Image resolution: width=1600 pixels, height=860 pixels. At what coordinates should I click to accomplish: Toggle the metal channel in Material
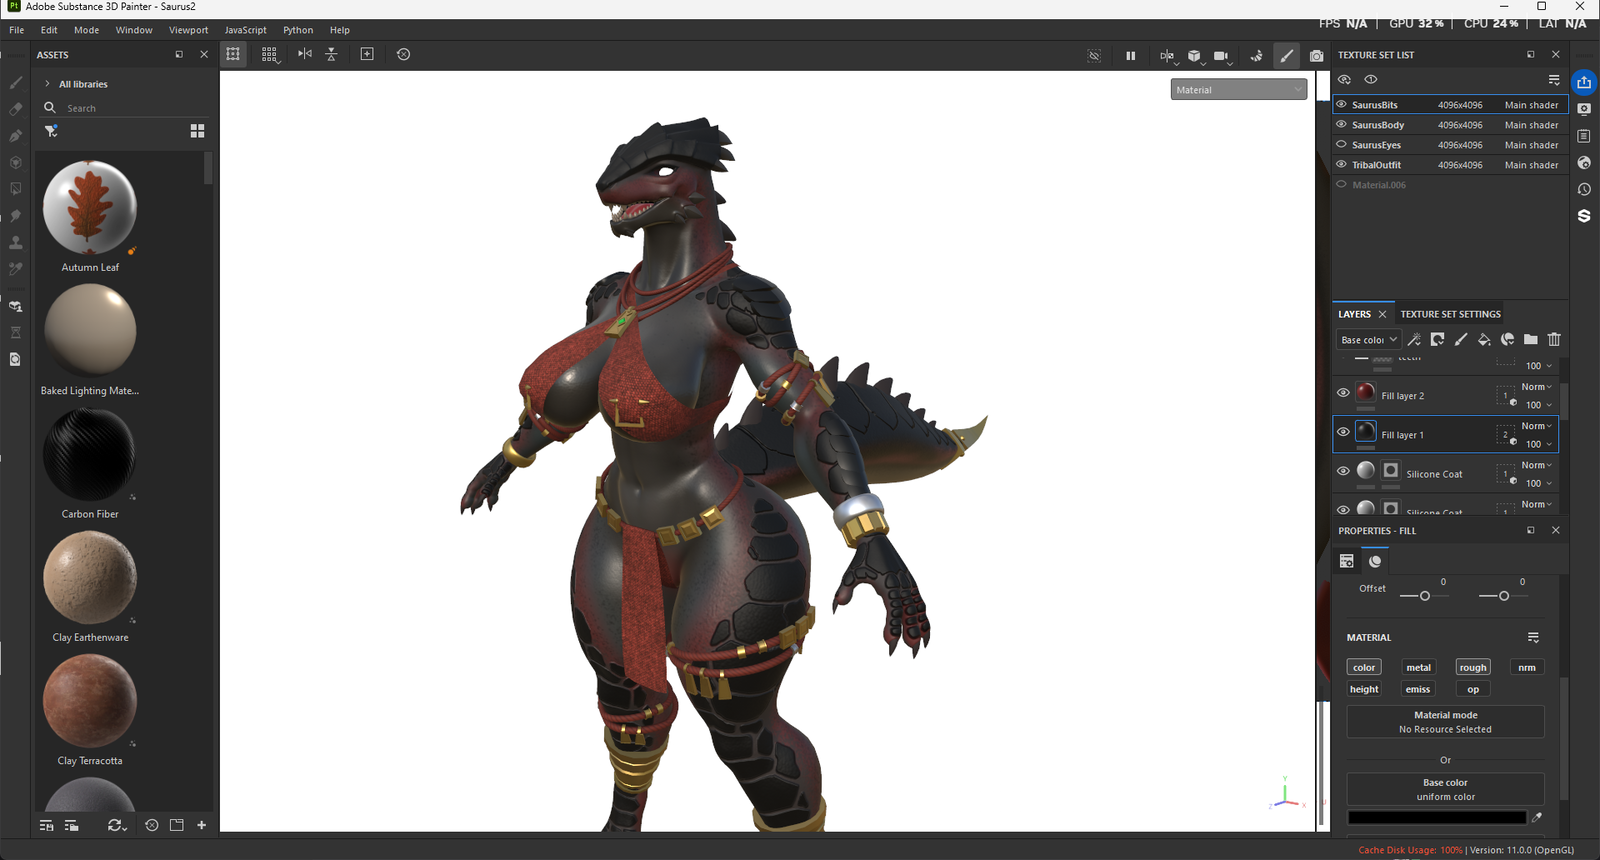[1418, 667]
